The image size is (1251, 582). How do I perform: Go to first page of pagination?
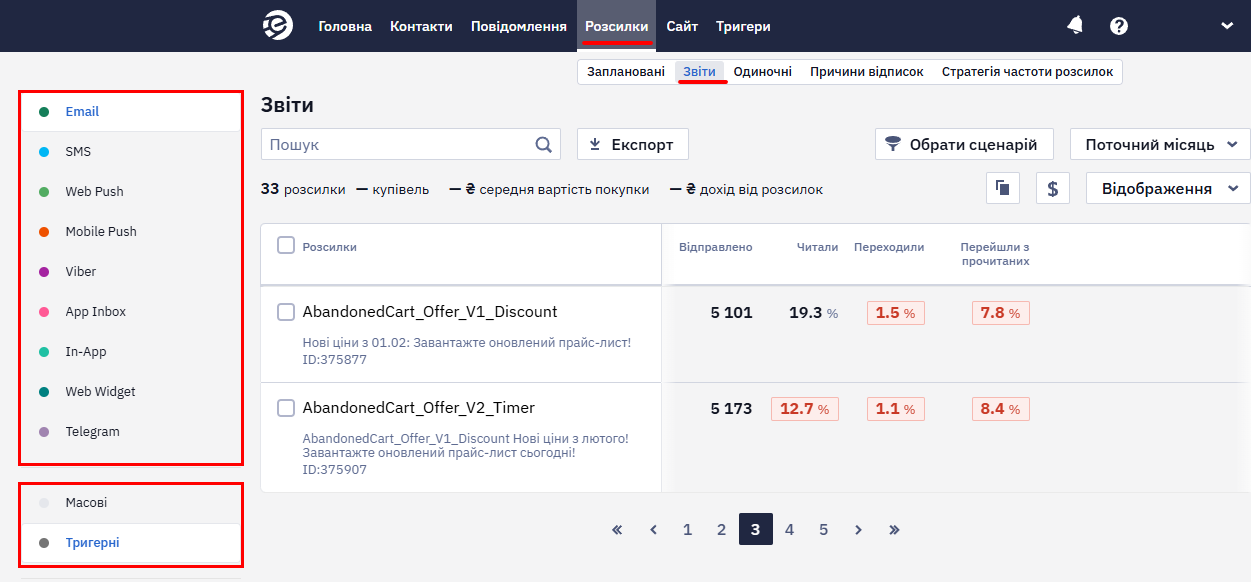tap(617, 529)
